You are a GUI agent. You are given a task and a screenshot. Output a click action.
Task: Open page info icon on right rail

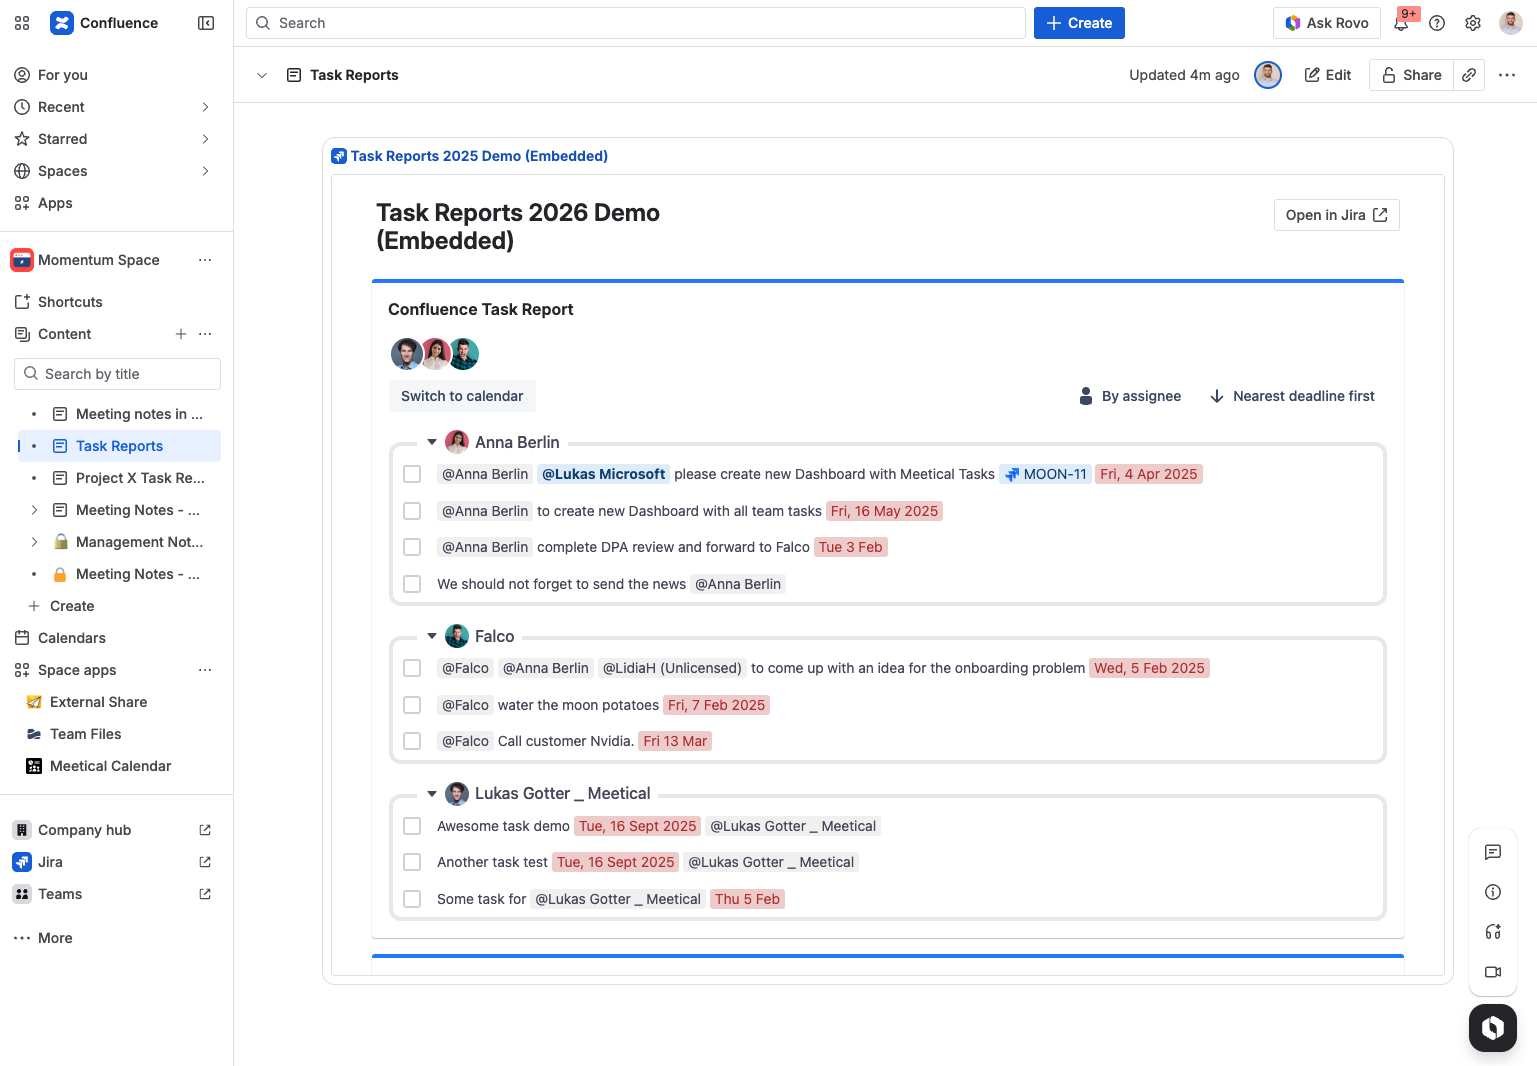coord(1493,892)
